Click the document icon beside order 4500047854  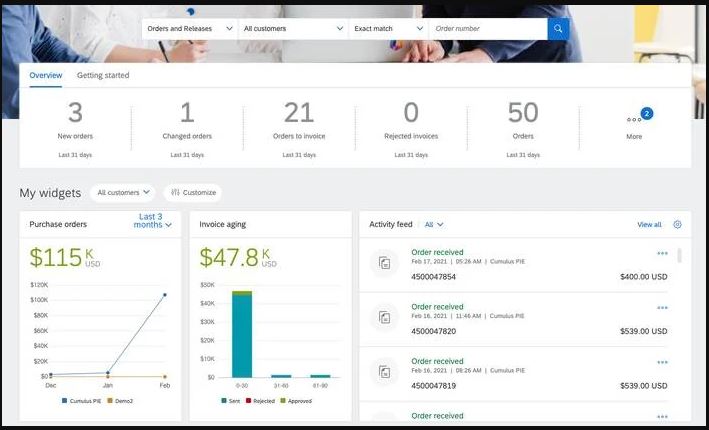click(x=384, y=264)
